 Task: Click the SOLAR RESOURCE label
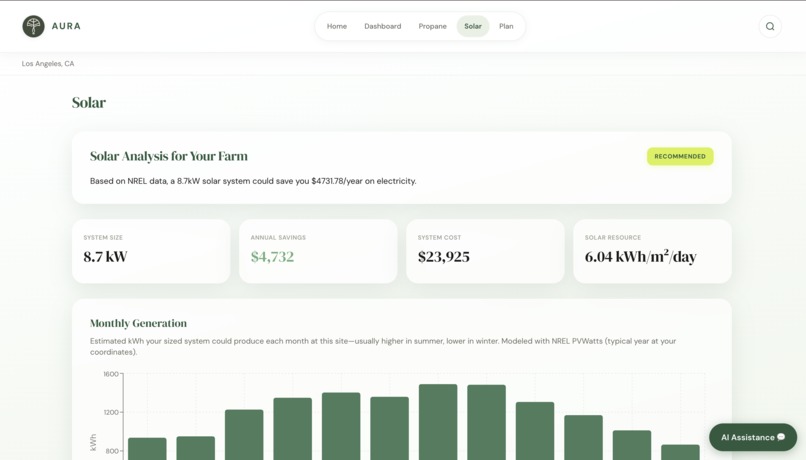tap(613, 237)
